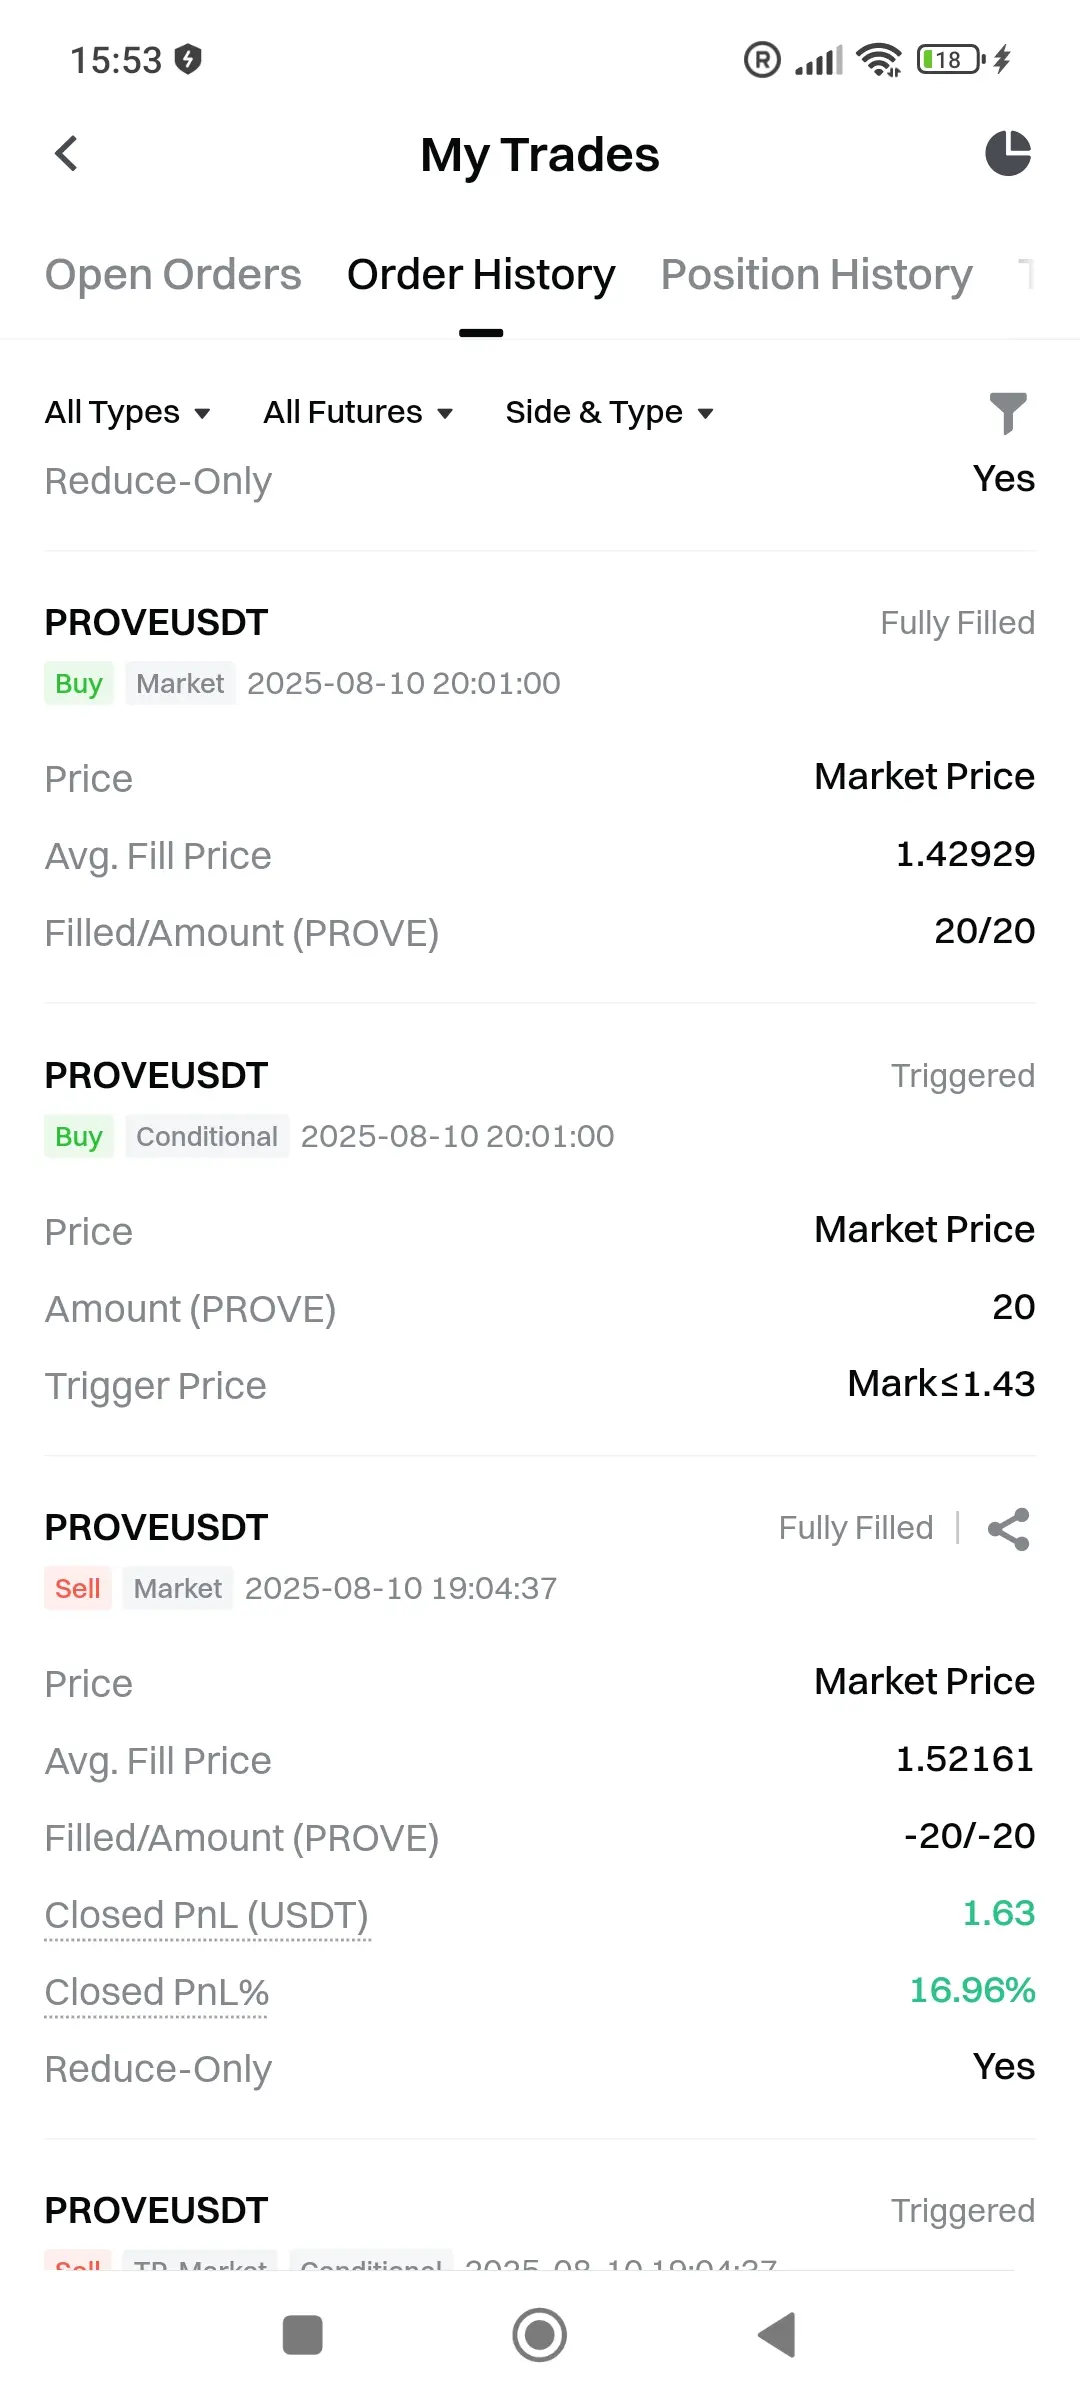The width and height of the screenshot is (1080, 2400).
Task: Tap the back arrow icon
Action: (66, 154)
